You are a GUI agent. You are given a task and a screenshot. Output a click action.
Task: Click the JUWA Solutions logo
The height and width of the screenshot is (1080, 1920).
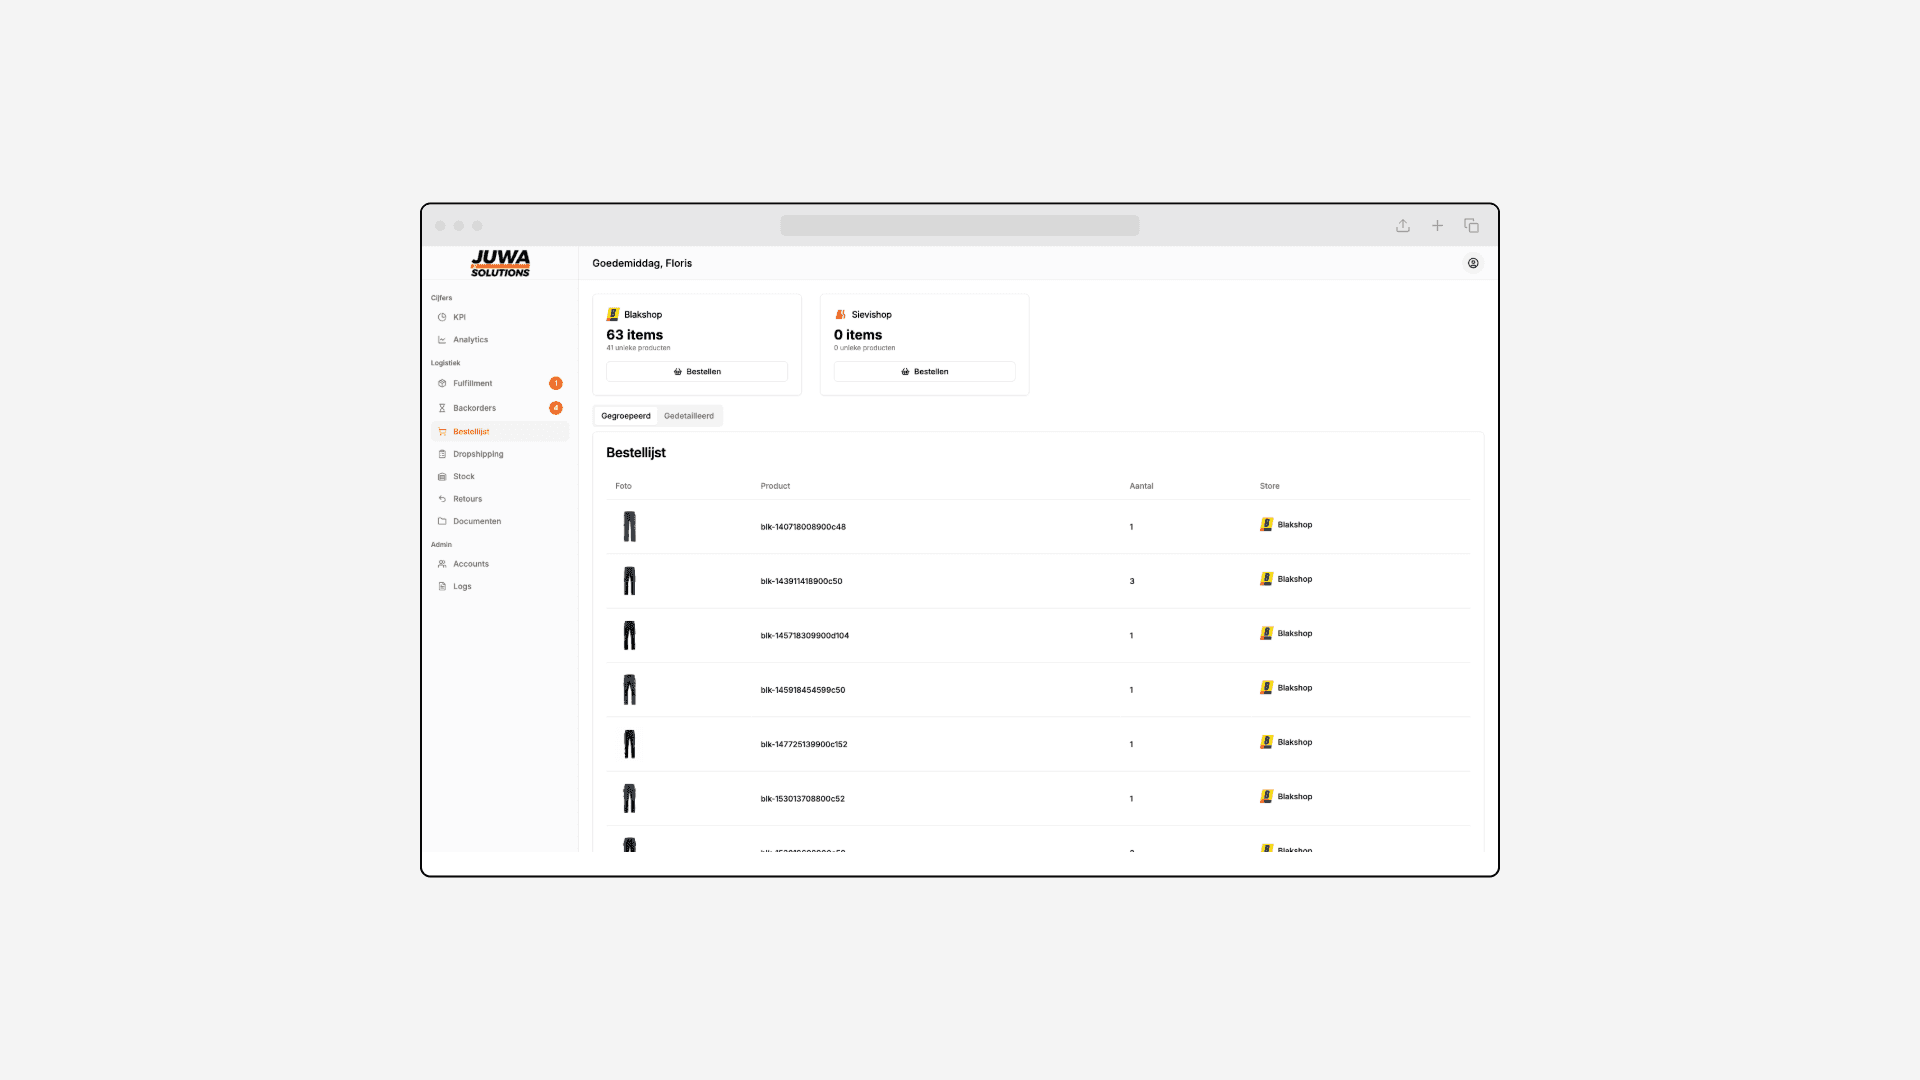(x=500, y=263)
